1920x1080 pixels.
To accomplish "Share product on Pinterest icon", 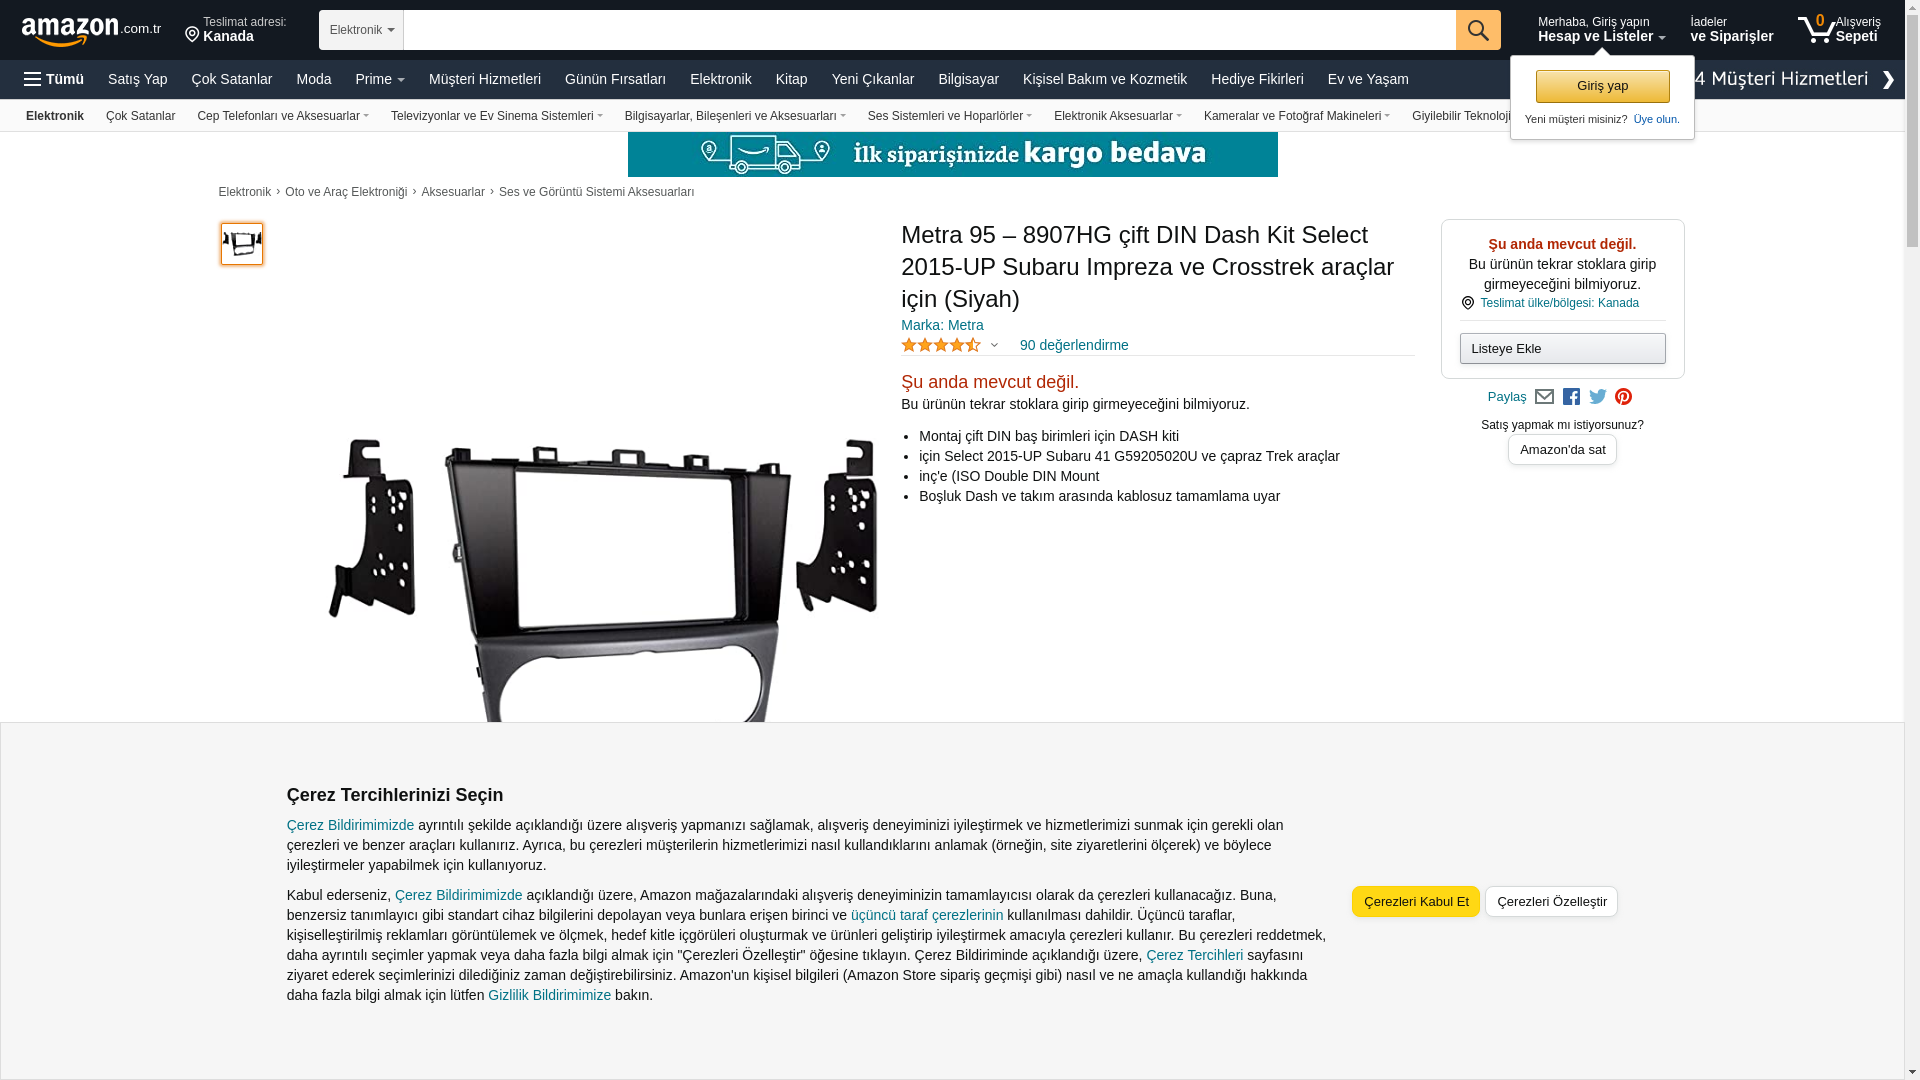I will pyautogui.click(x=1623, y=397).
